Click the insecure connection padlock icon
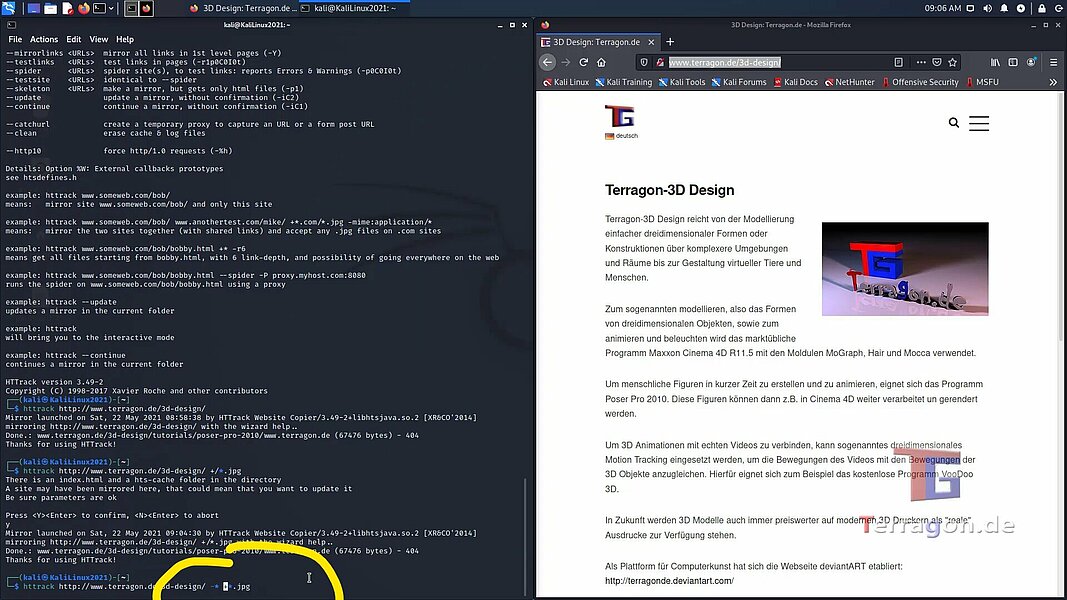 659,63
